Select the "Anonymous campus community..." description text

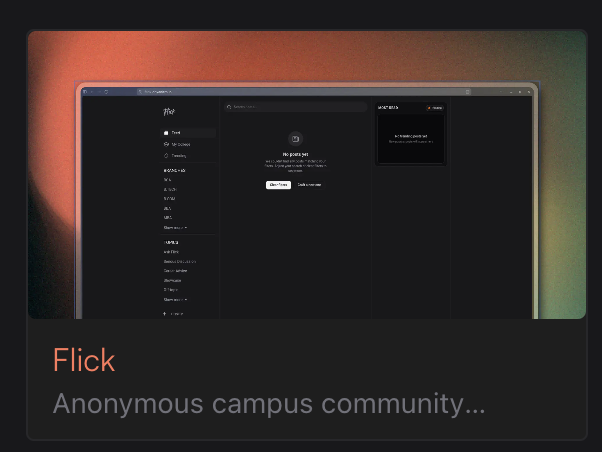[269, 404]
